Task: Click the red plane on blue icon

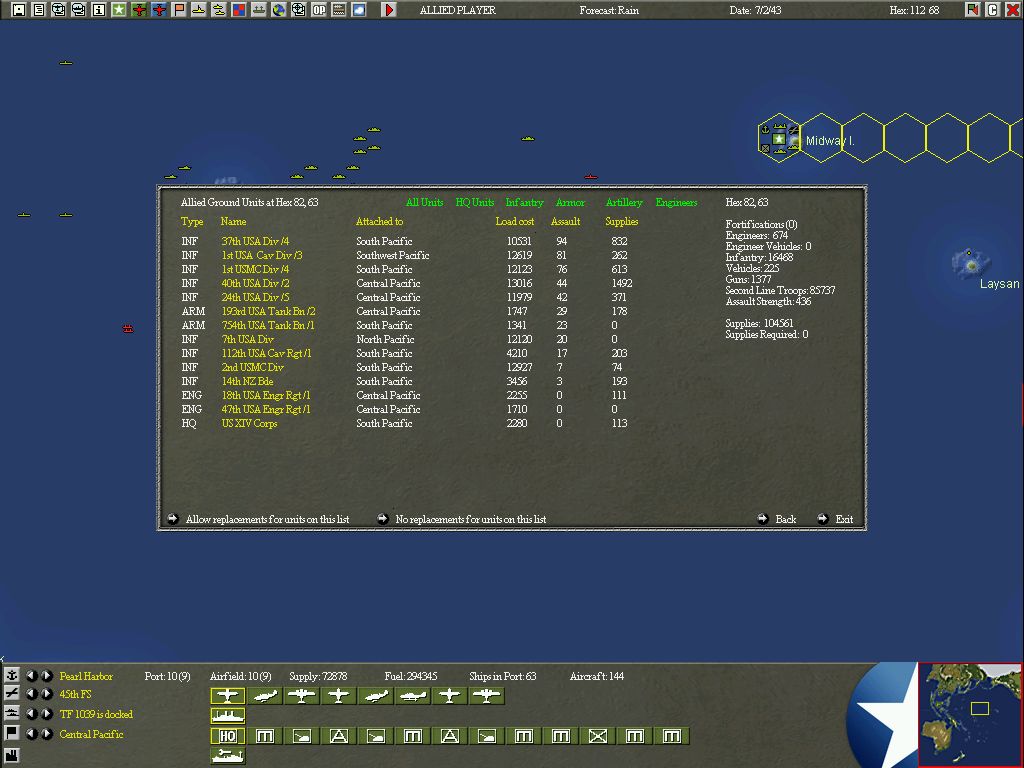Action: tap(159, 10)
